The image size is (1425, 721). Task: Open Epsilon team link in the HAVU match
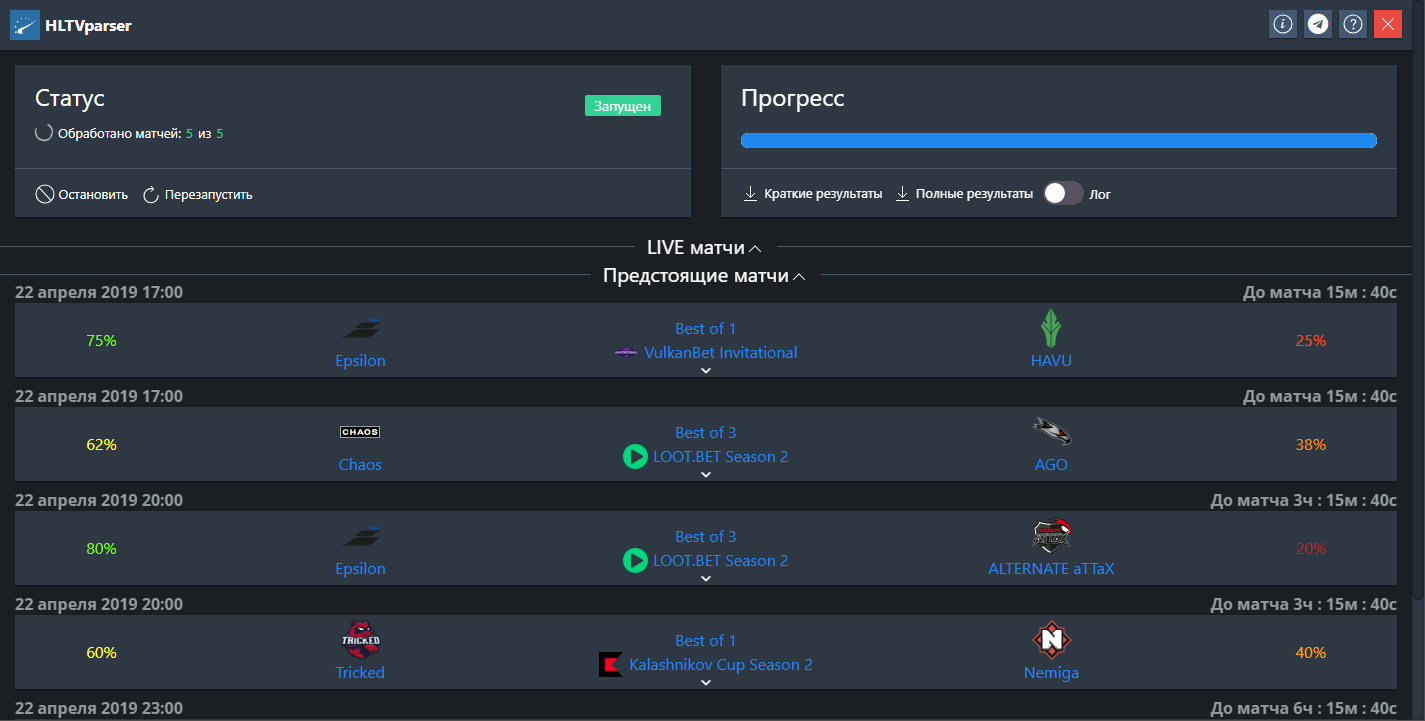[360, 361]
